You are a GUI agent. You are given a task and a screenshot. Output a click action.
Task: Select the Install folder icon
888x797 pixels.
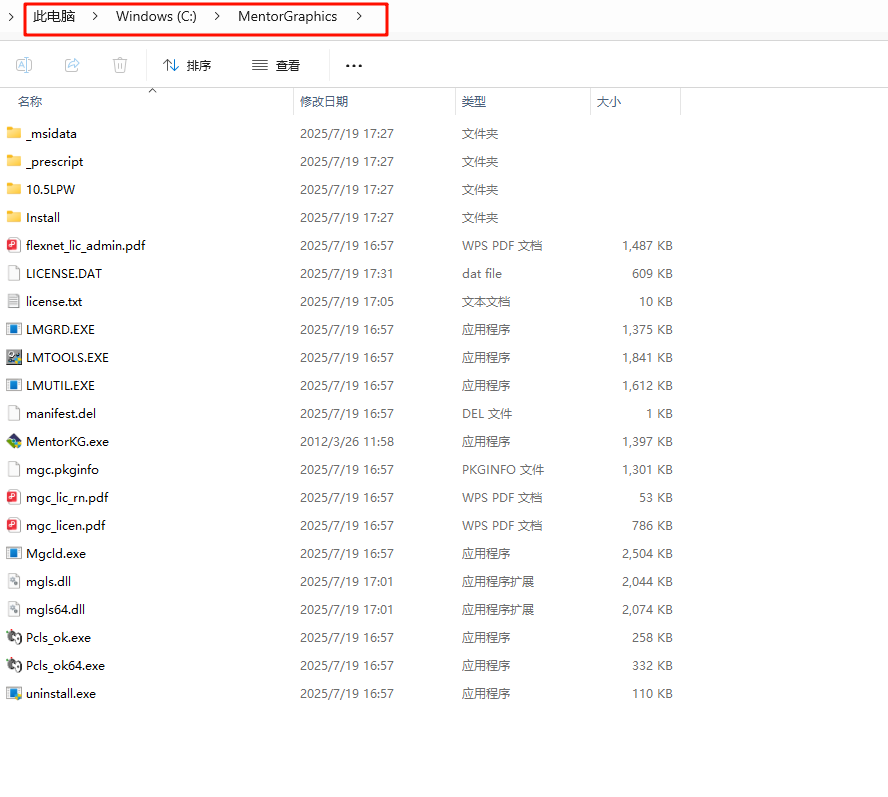click(x=14, y=217)
